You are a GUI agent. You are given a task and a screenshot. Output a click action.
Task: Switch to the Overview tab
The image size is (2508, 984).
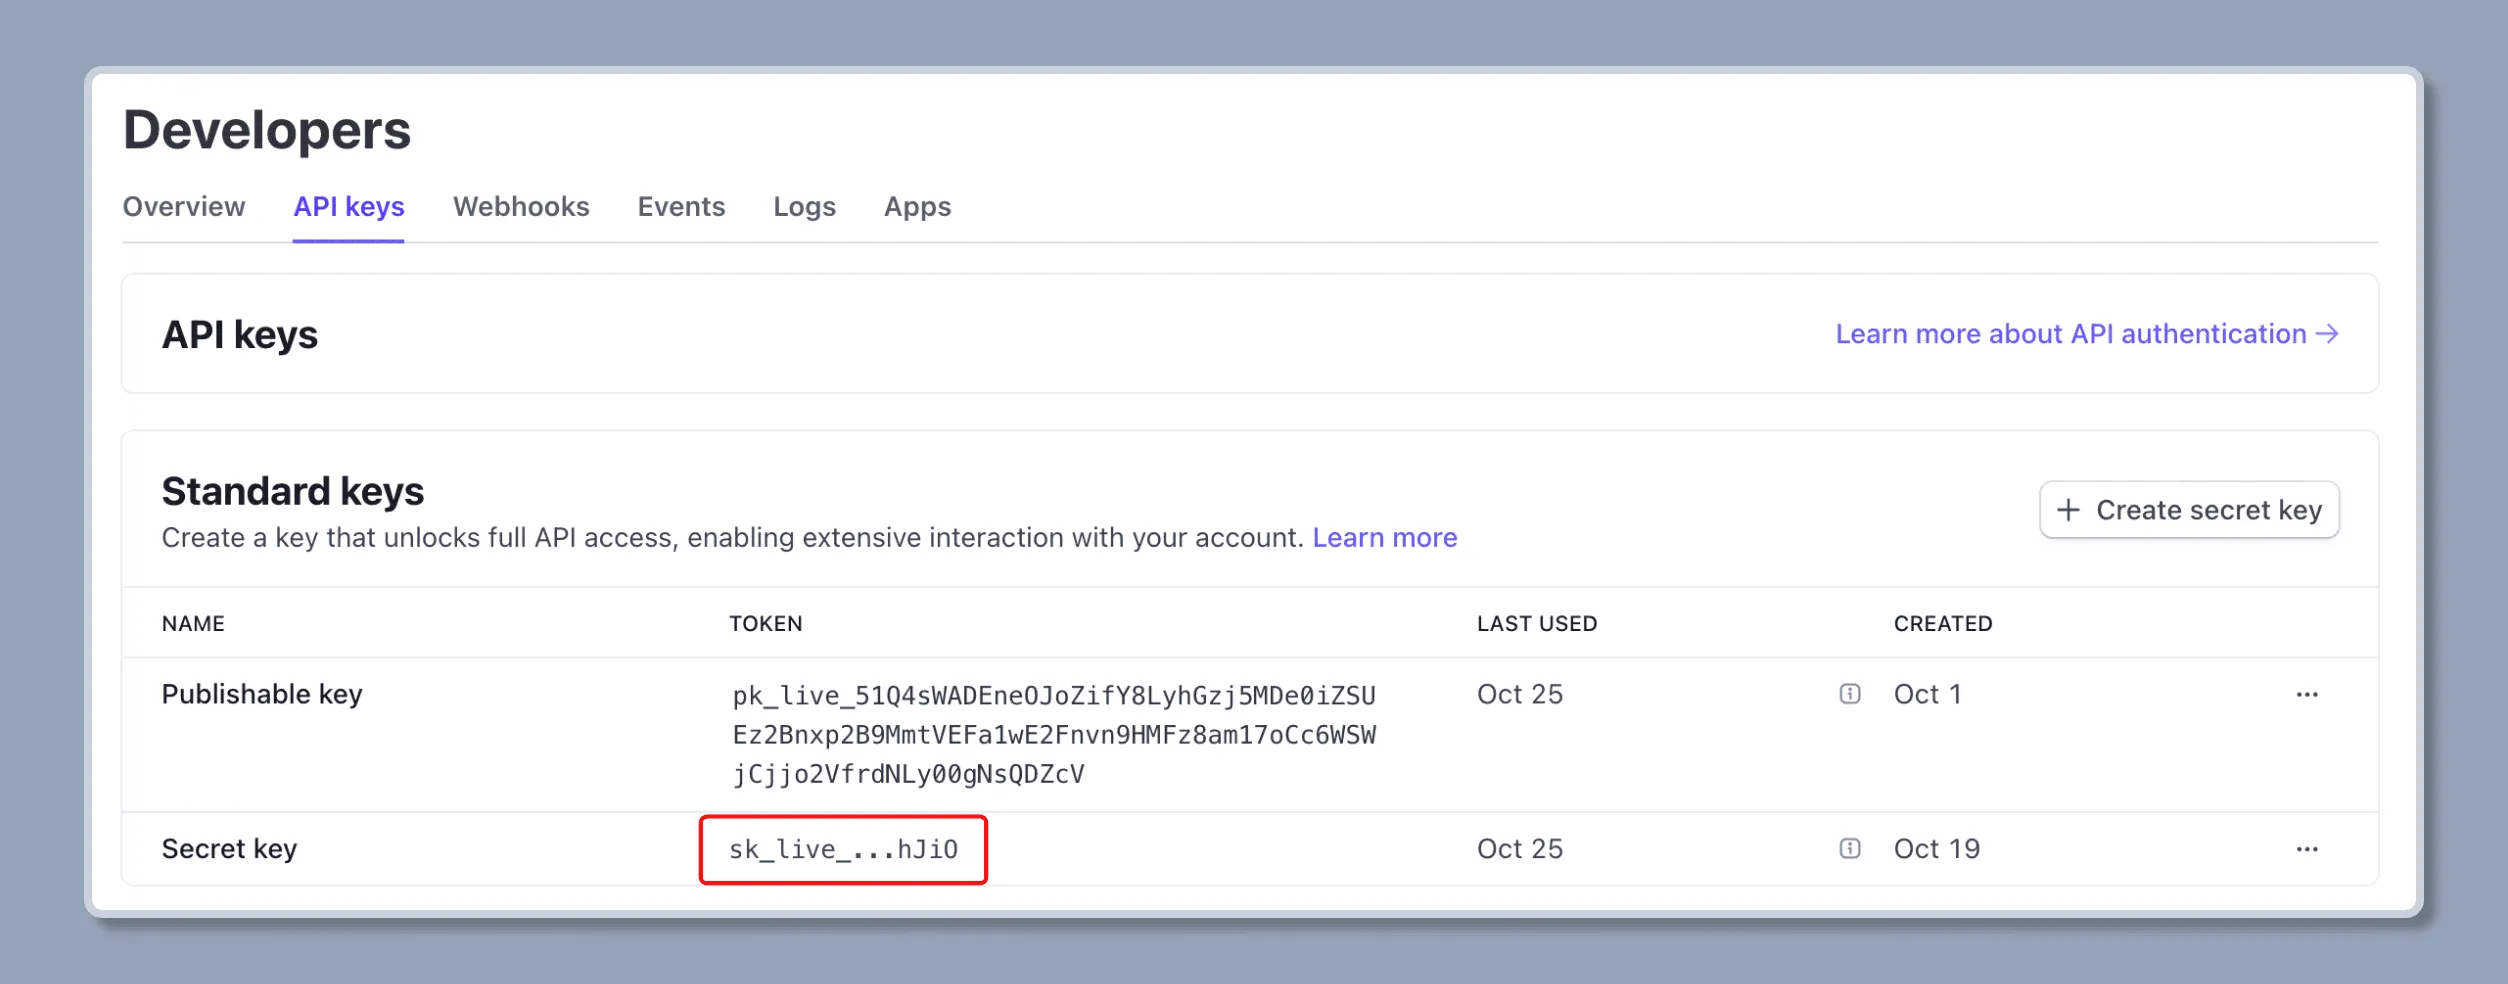point(184,207)
